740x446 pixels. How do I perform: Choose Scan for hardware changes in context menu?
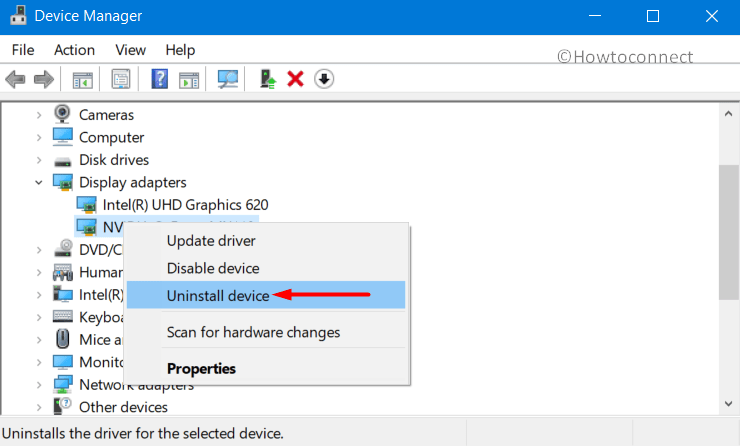(266, 332)
